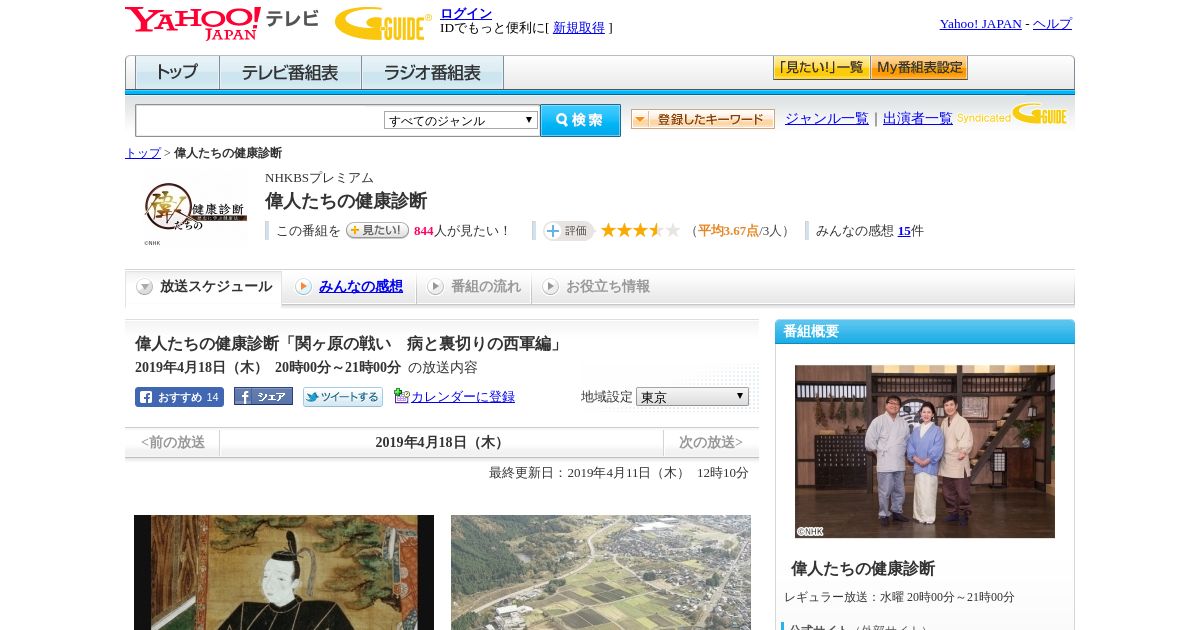Image resolution: width=1200 pixels, height=630 pixels.
Task: Select the テレビ番組表 tab
Action: [290, 73]
